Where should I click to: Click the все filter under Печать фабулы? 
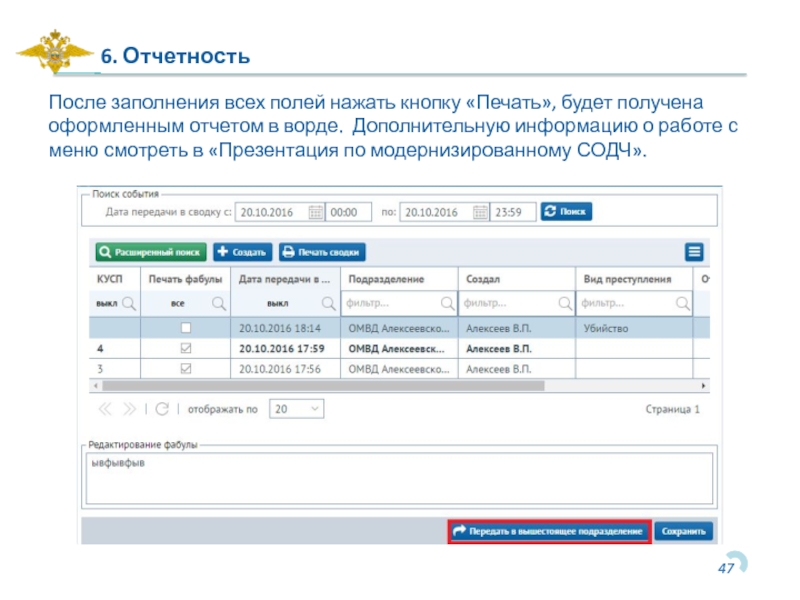coord(178,304)
